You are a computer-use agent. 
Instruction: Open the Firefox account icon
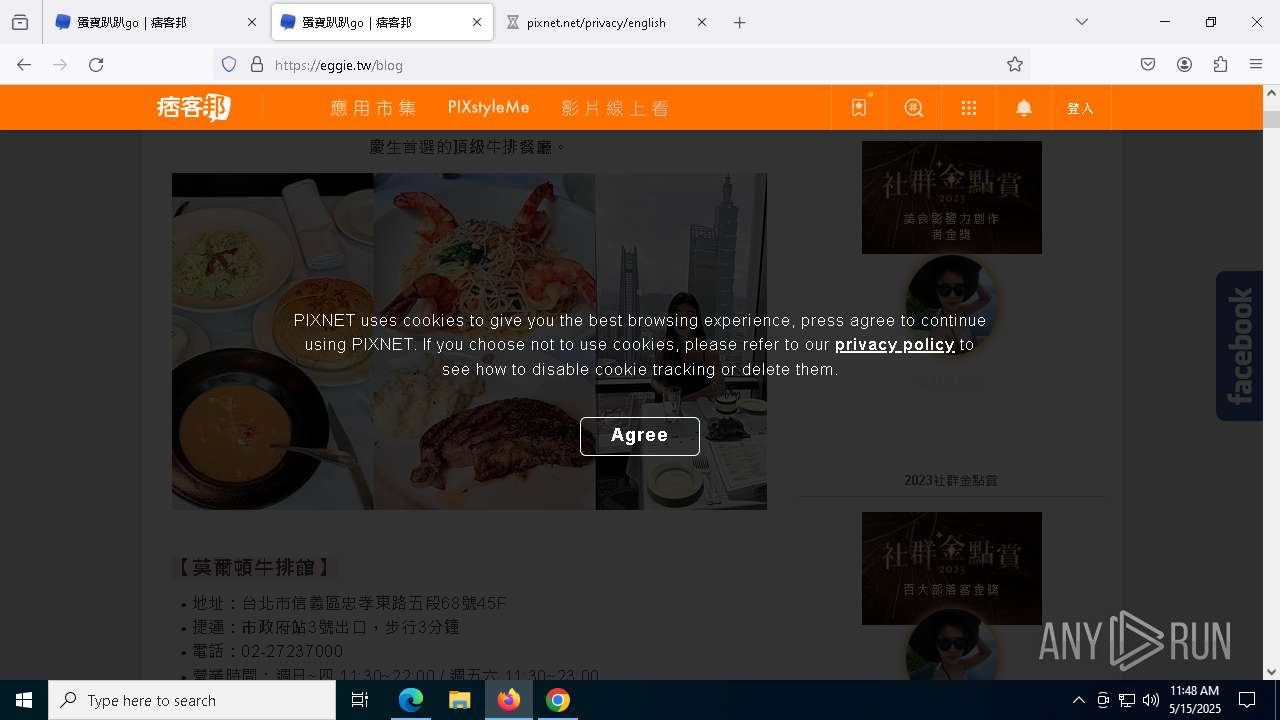[x=1184, y=65]
